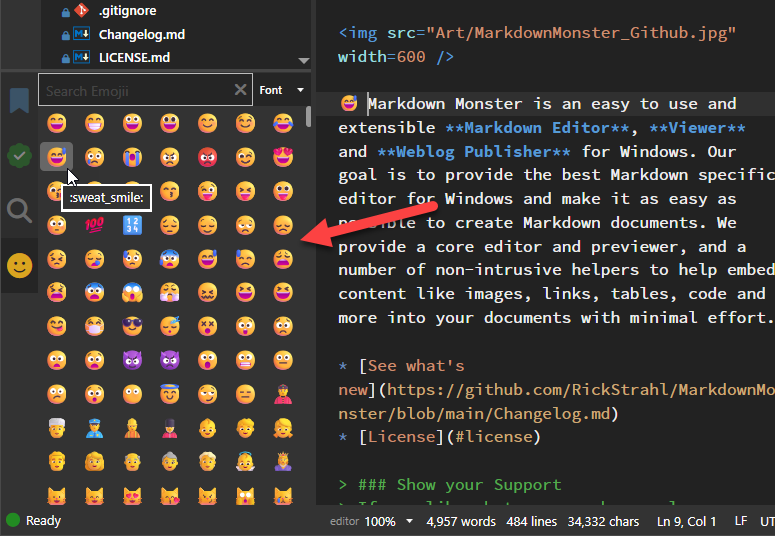Insert the smirking face emoji
The width and height of the screenshot is (775, 536).
pos(208,394)
